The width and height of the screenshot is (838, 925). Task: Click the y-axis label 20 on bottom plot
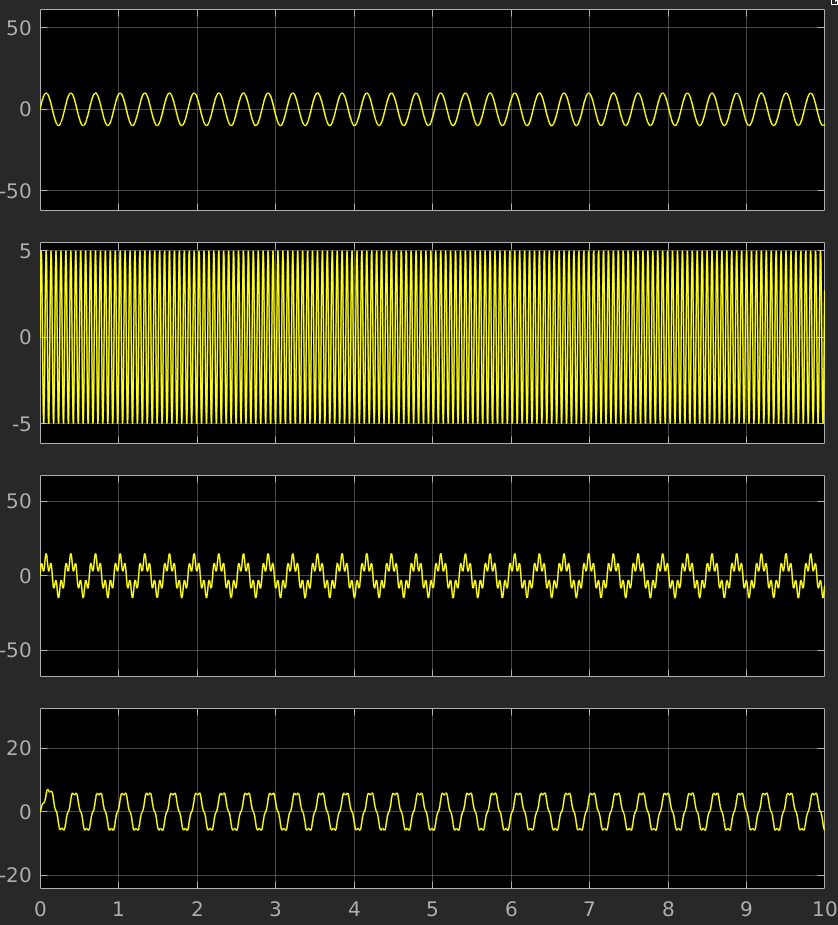click(22, 748)
